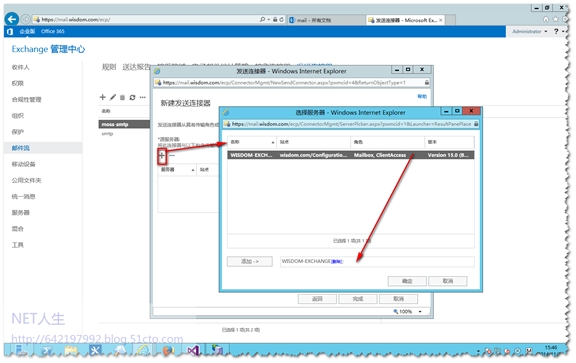Open the 帮助 link in the connector window
The width and height of the screenshot is (576, 363).
click(x=422, y=96)
